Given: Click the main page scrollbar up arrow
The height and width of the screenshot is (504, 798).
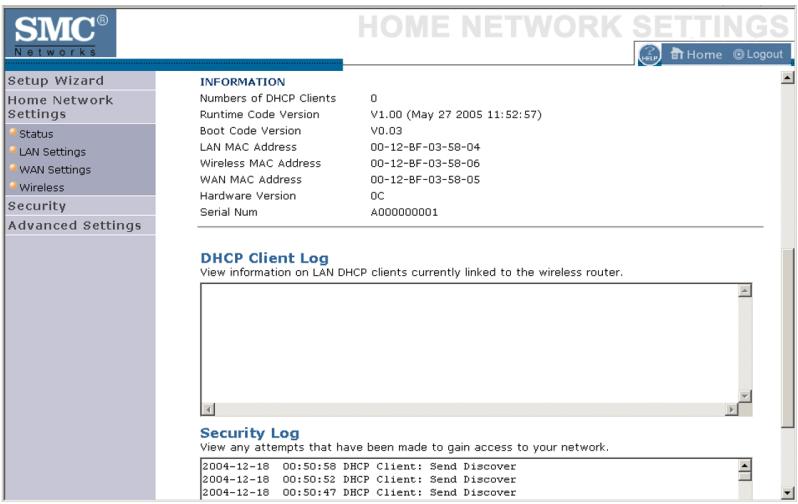Looking at the screenshot, I should click(x=787, y=78).
